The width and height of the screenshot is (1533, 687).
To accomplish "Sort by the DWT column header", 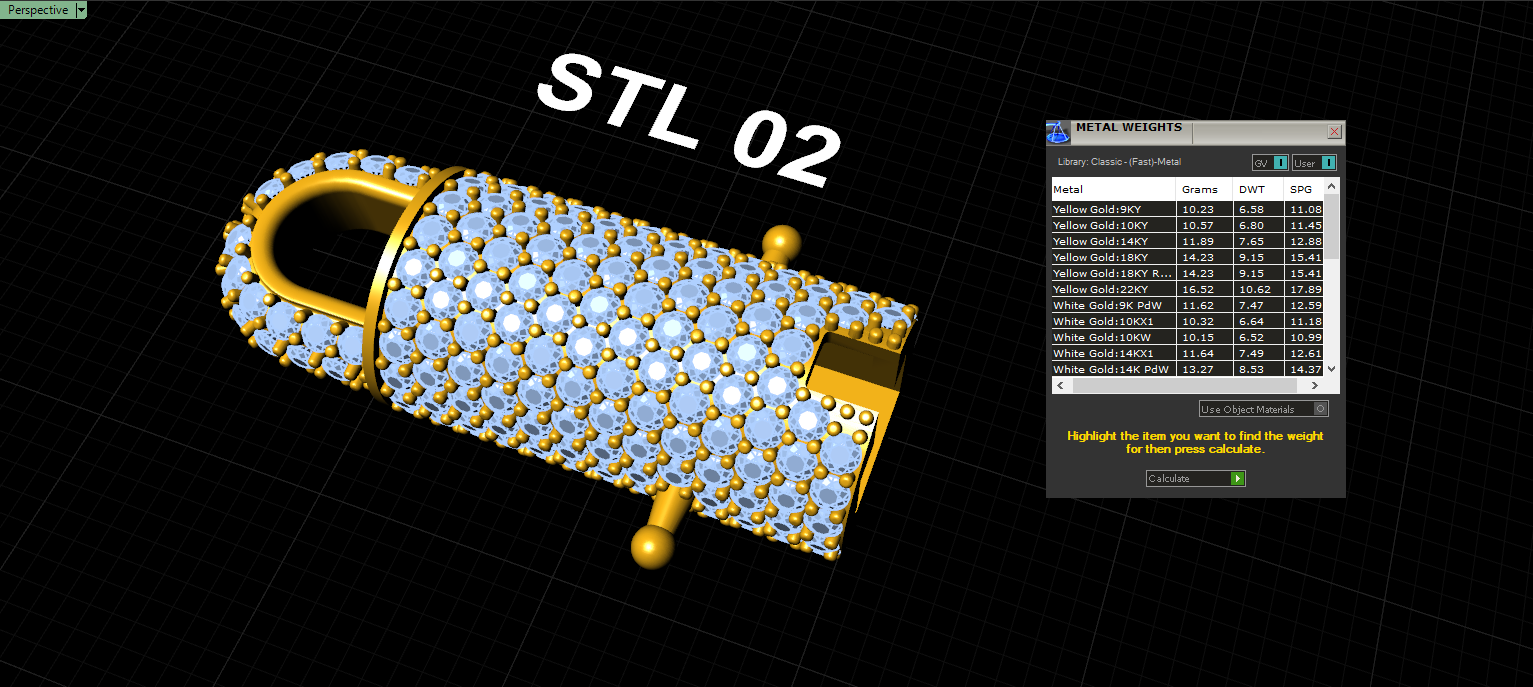I will pos(1259,189).
